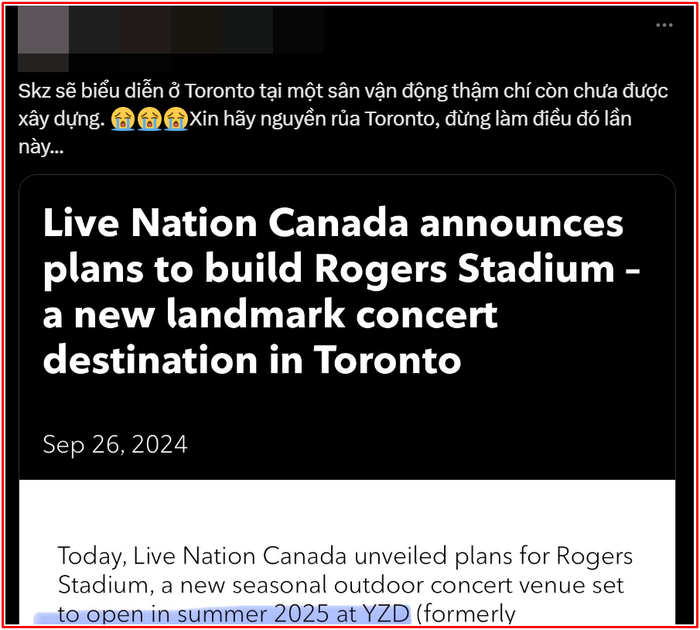Click "destination in Toronto" headline line

[x=252, y=359]
